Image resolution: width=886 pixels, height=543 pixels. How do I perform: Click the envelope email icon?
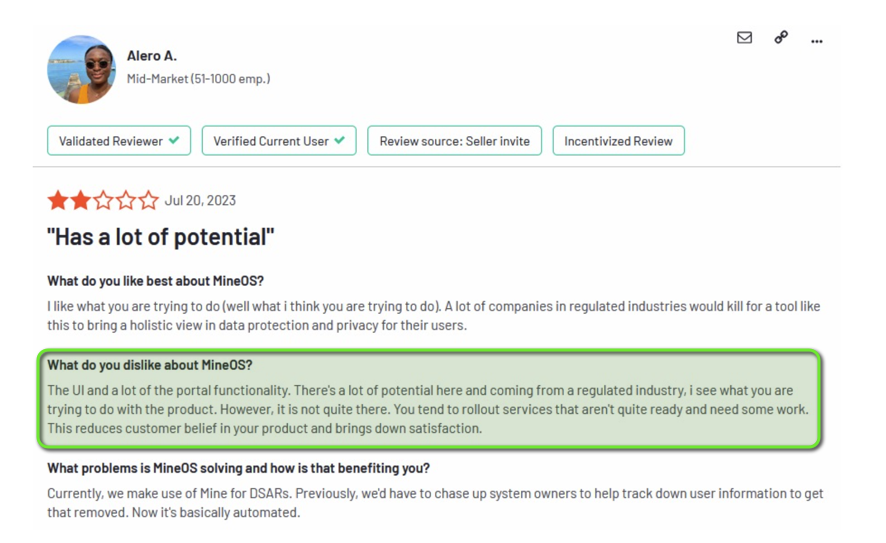tap(744, 37)
